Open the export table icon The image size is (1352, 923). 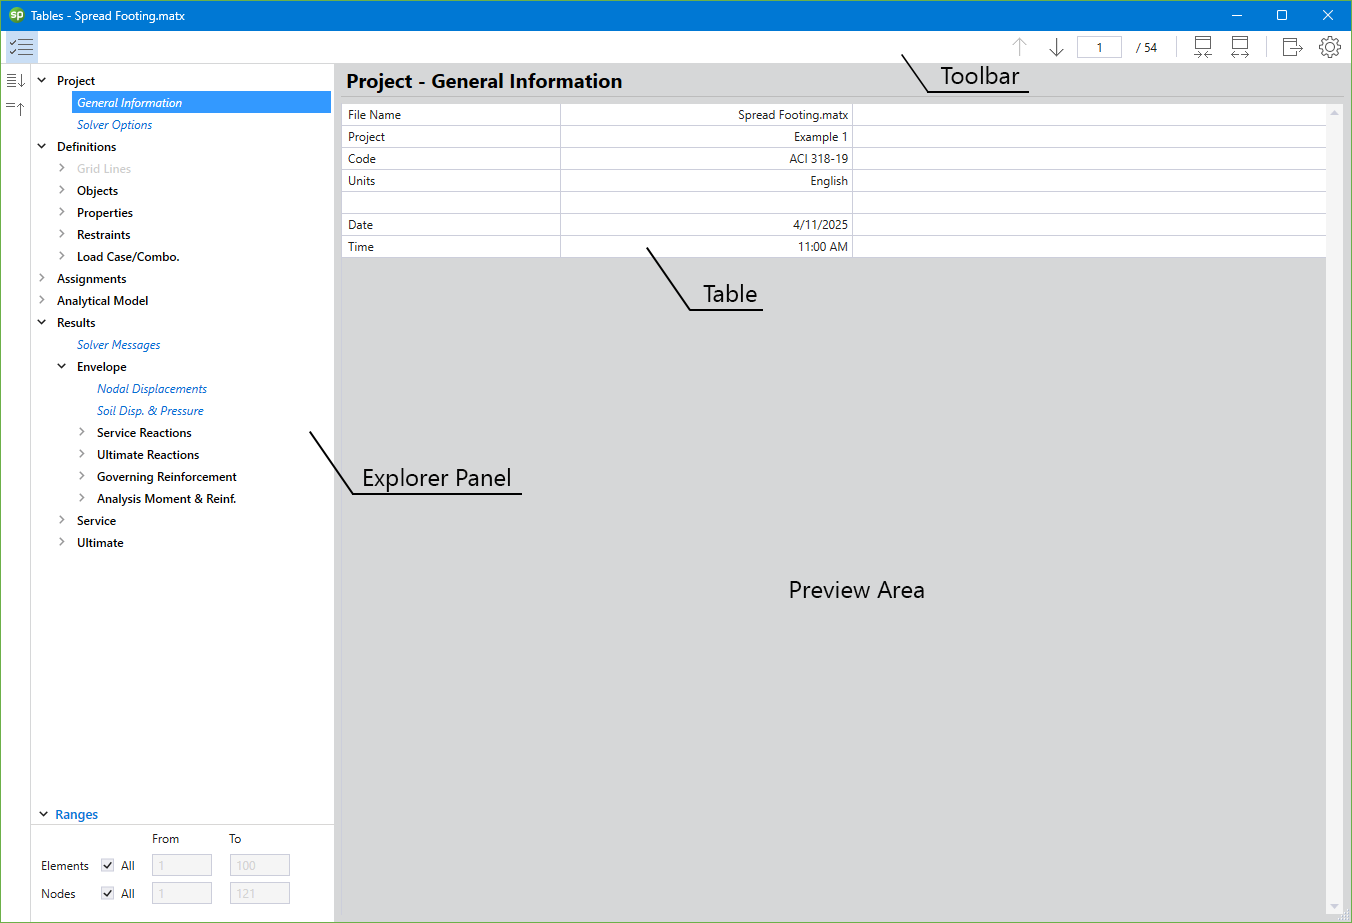1291,46
